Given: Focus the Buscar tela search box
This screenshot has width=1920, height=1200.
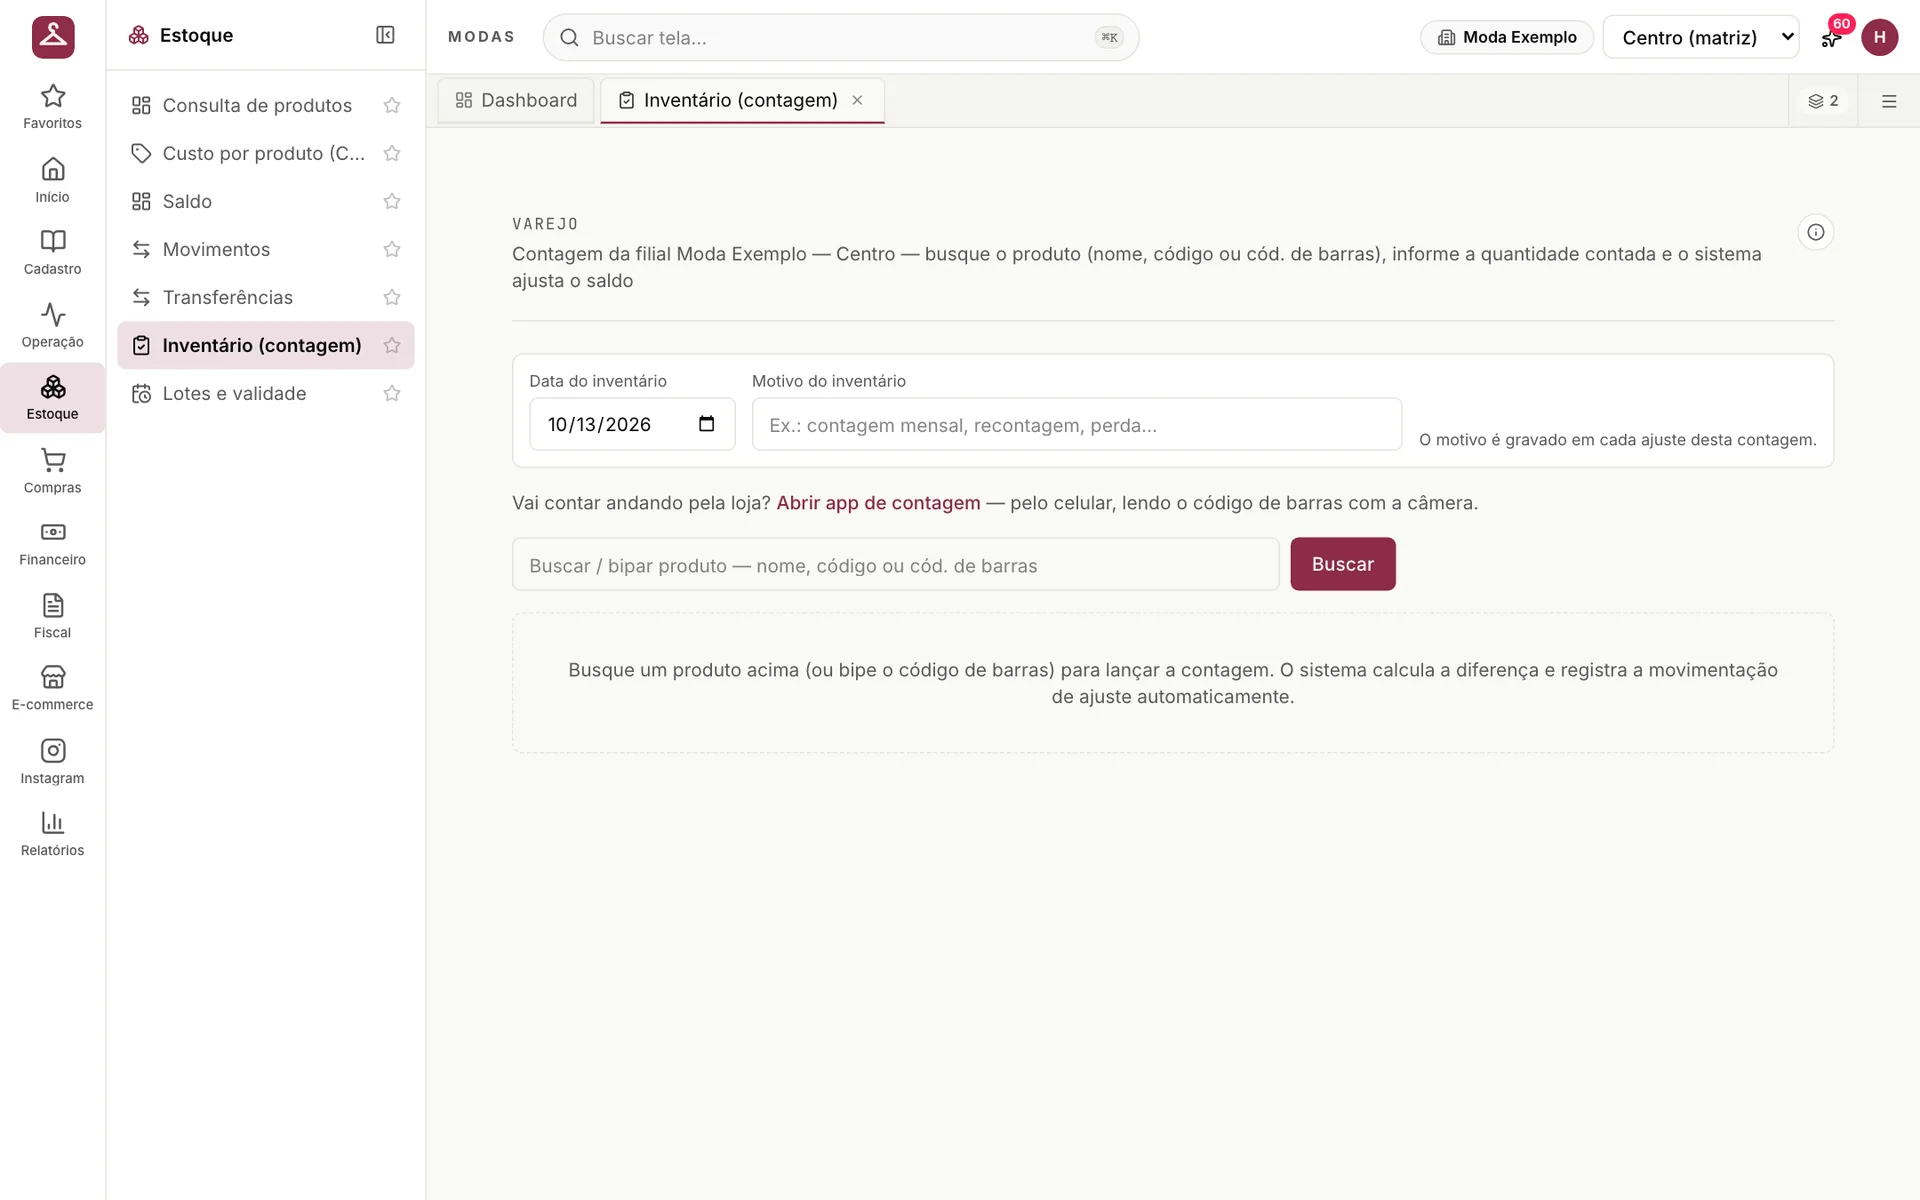Looking at the screenshot, I should [x=840, y=37].
